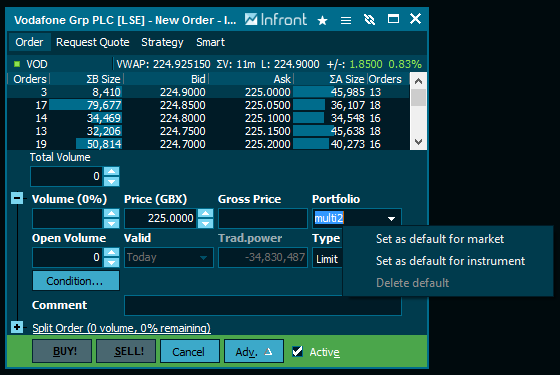
Task: Collapse the order details minus expander
Action: 17,198
